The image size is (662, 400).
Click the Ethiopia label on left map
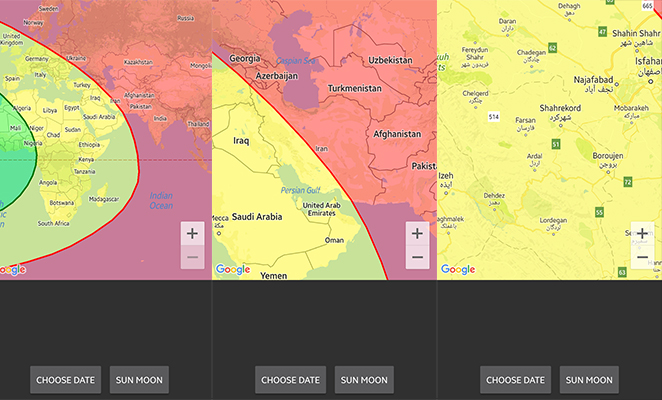(89, 144)
